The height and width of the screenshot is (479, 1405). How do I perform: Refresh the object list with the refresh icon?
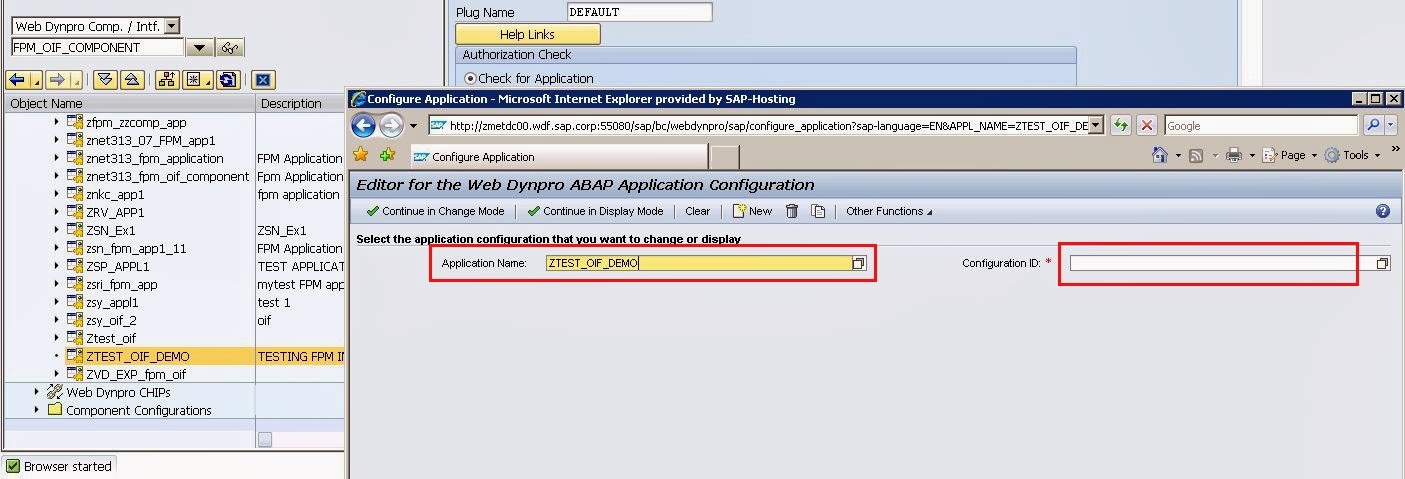(228, 80)
